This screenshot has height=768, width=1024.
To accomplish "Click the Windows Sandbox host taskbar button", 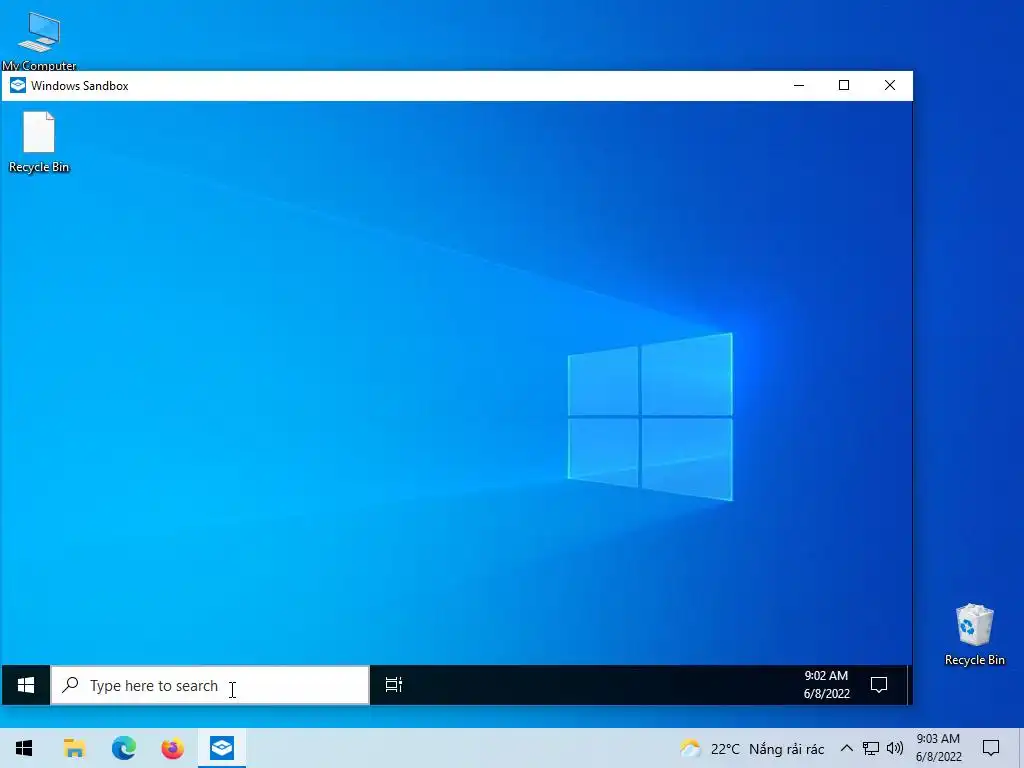I will (x=222, y=748).
